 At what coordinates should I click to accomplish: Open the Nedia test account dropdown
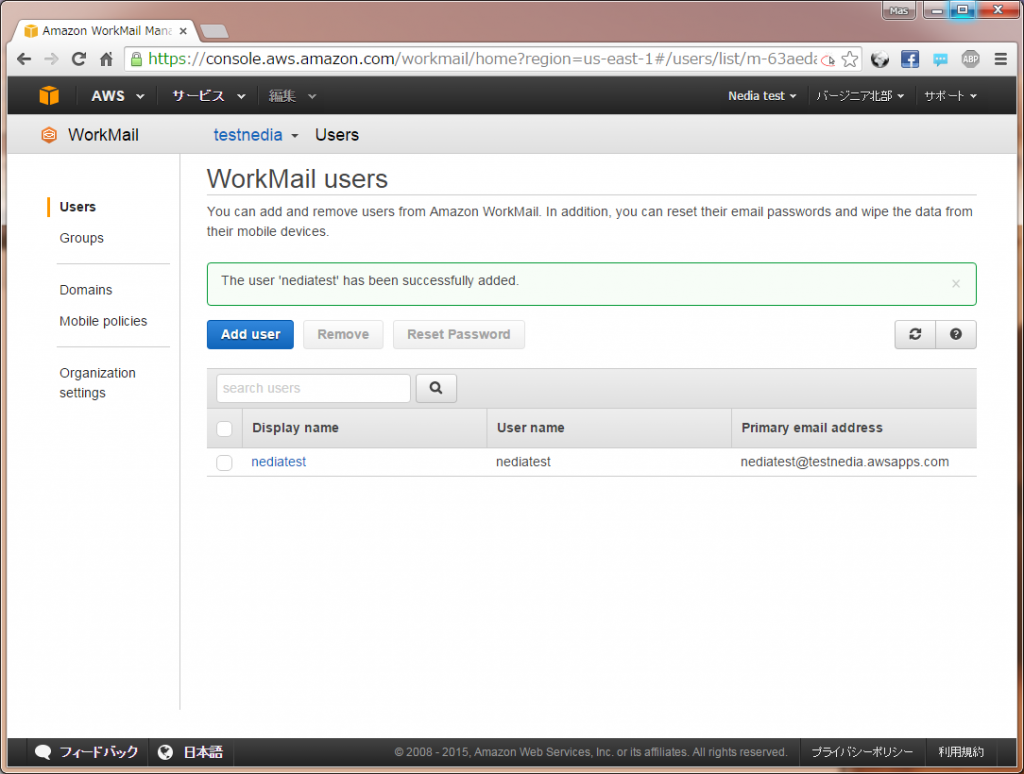[x=762, y=95]
